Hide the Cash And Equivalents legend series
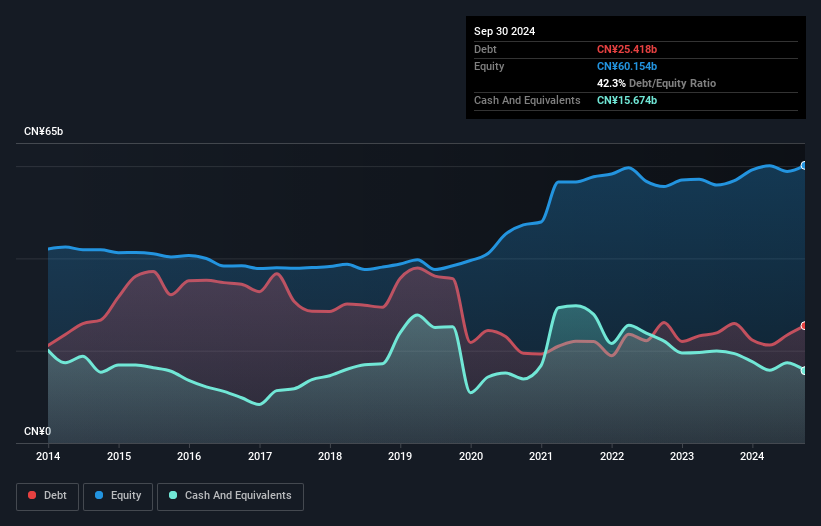 [230, 496]
